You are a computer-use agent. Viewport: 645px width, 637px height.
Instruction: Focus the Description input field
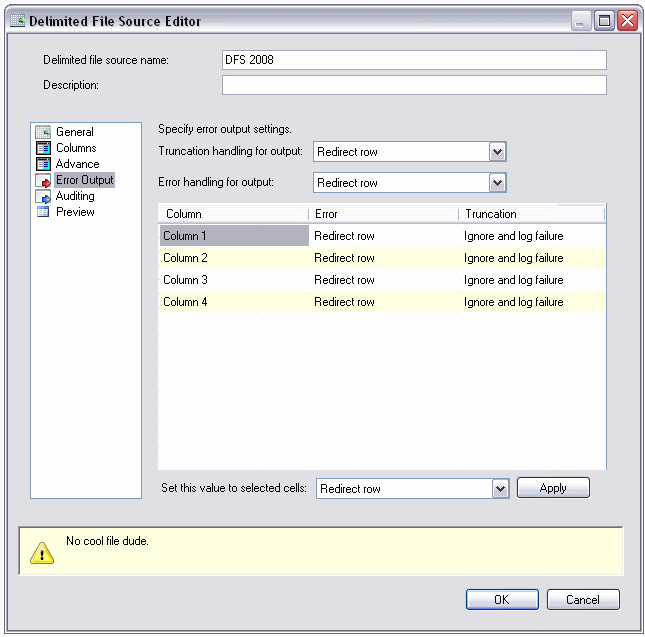(414, 85)
